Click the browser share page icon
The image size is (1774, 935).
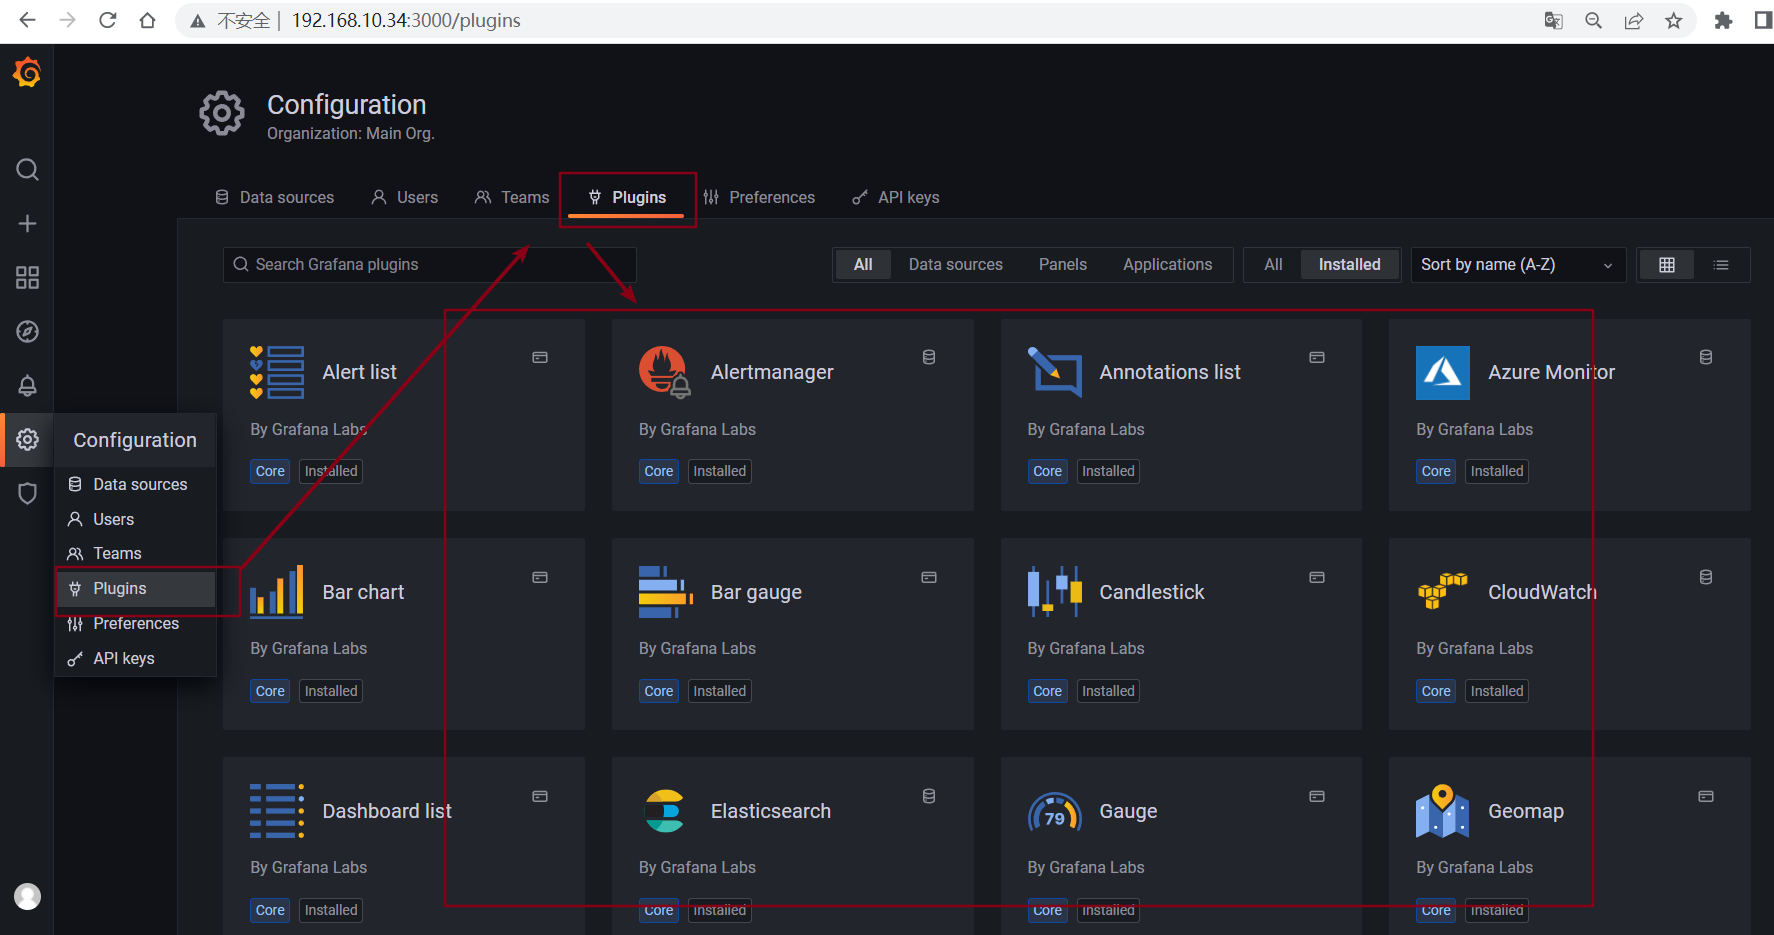pos(1634,20)
